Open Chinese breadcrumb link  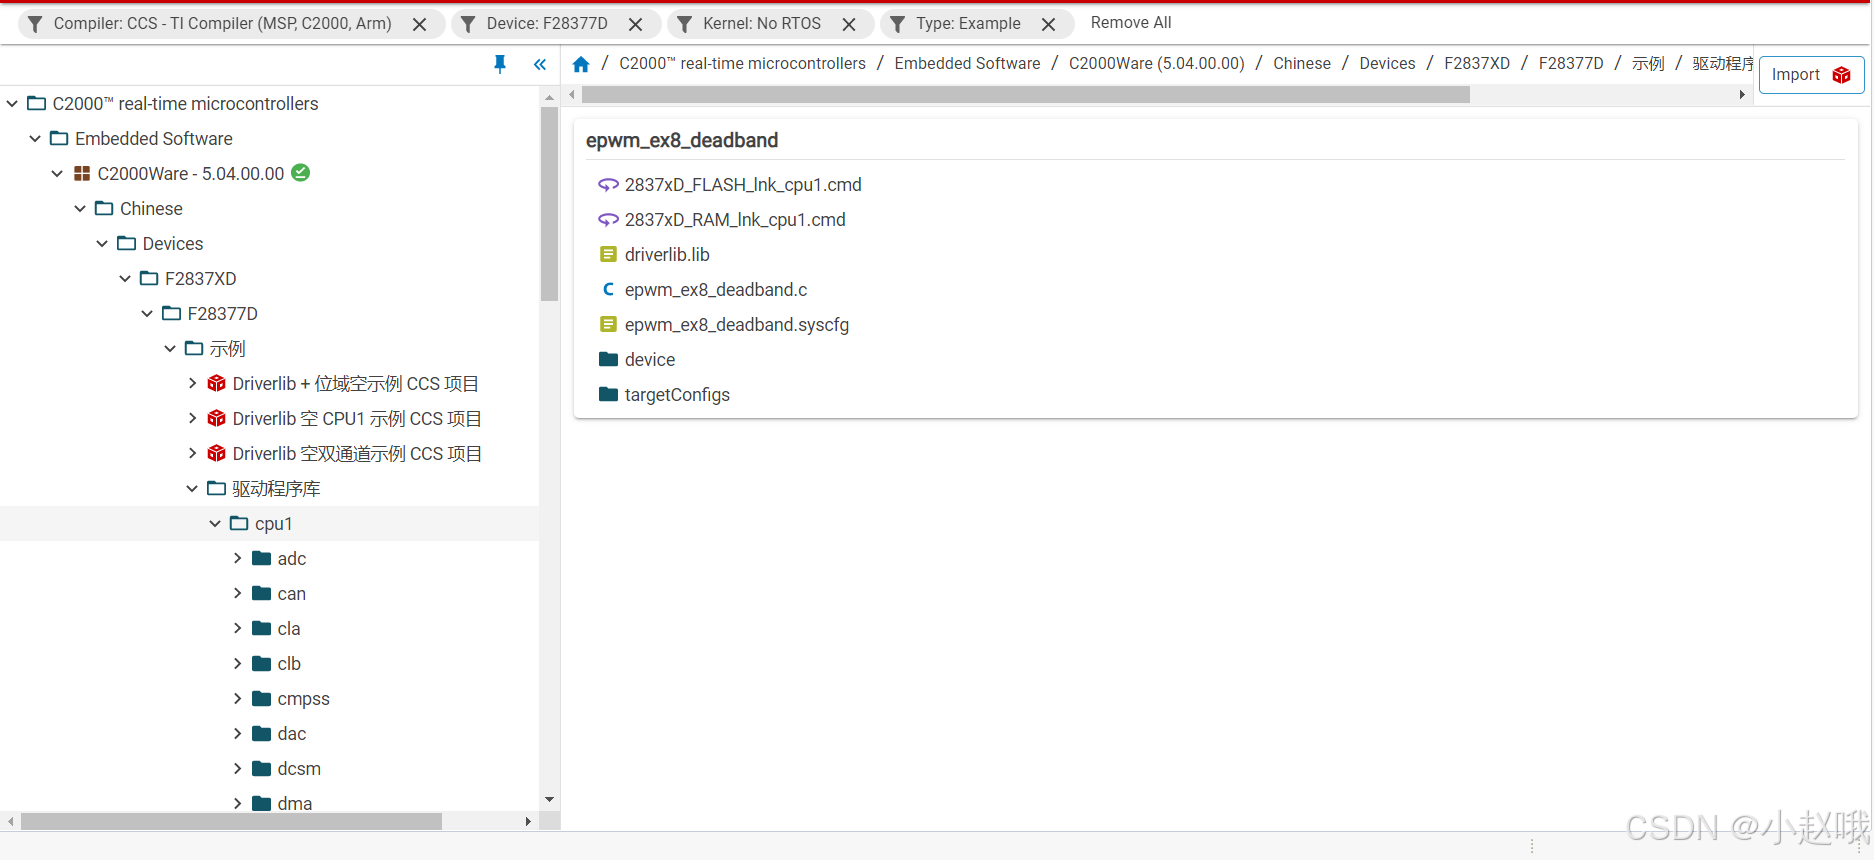1302,64
